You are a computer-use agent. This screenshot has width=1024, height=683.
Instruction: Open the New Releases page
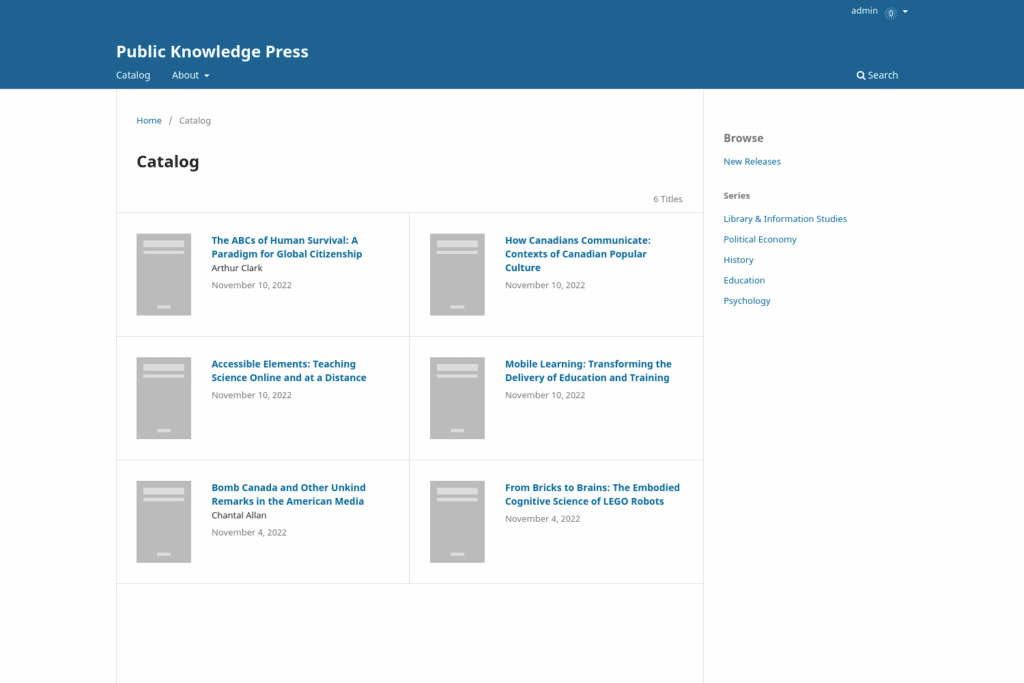click(x=752, y=161)
